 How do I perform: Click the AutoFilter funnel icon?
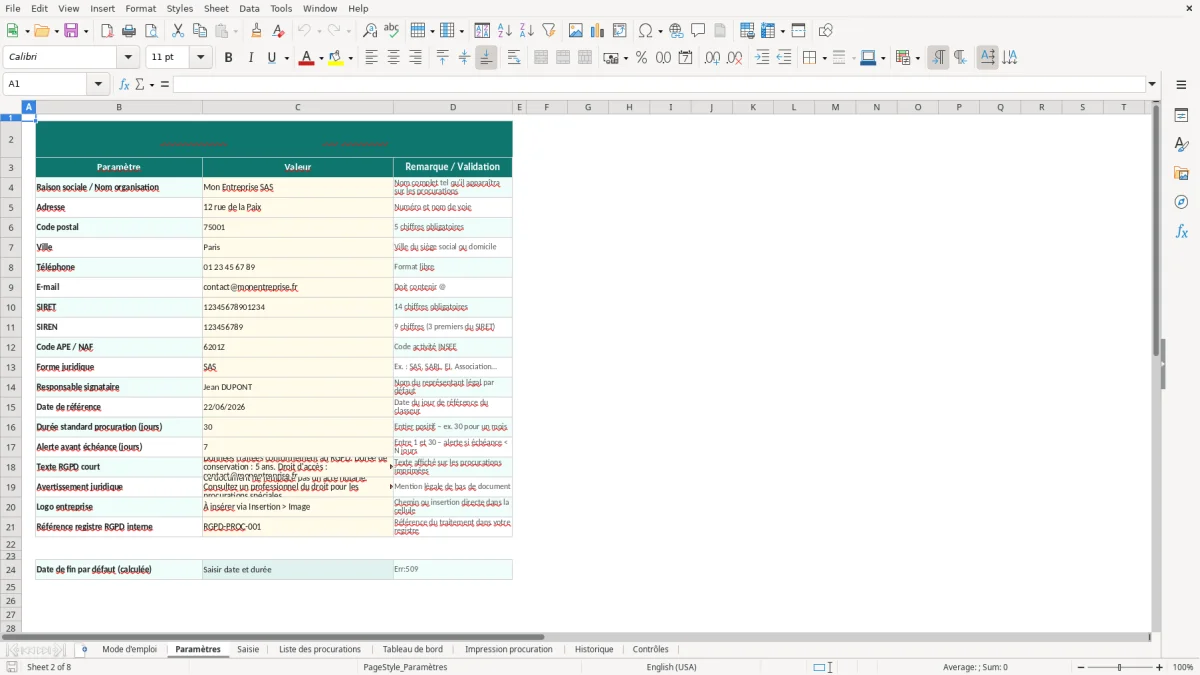pos(548,31)
